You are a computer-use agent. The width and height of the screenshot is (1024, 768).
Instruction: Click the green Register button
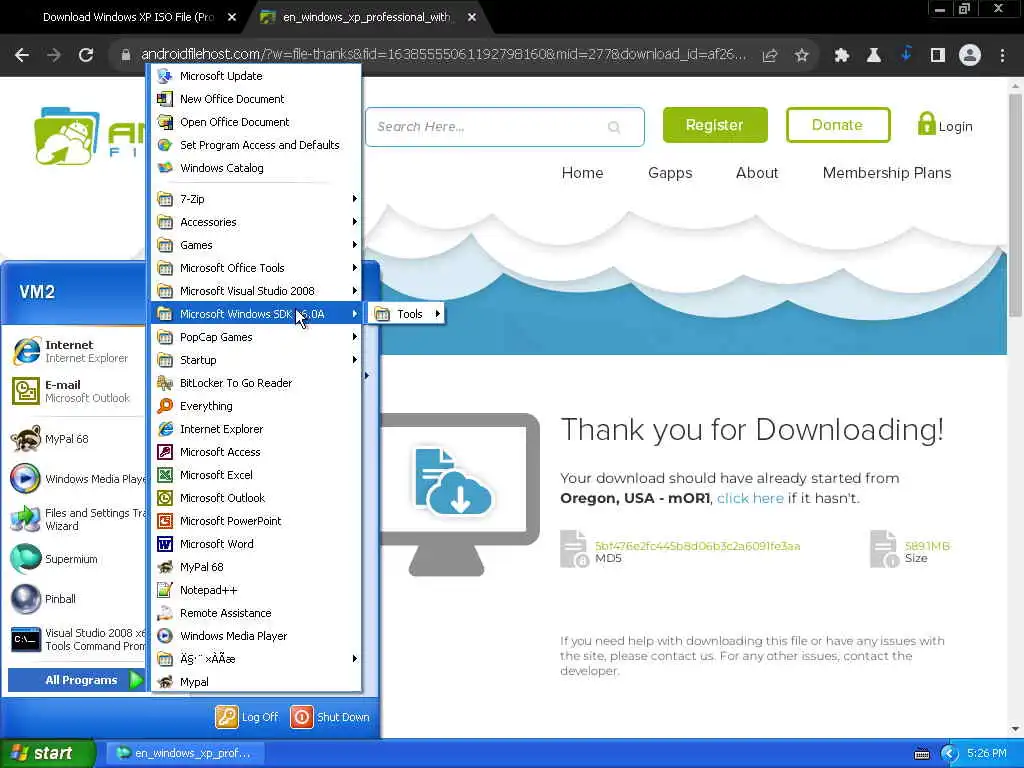[715, 125]
